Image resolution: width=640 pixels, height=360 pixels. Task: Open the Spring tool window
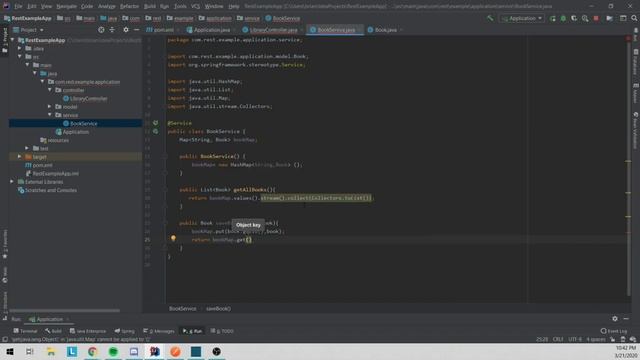[124, 331]
